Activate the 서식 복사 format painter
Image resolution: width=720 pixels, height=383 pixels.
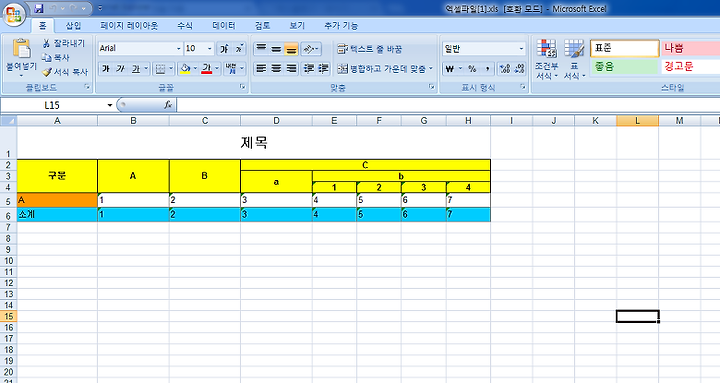tap(65, 72)
